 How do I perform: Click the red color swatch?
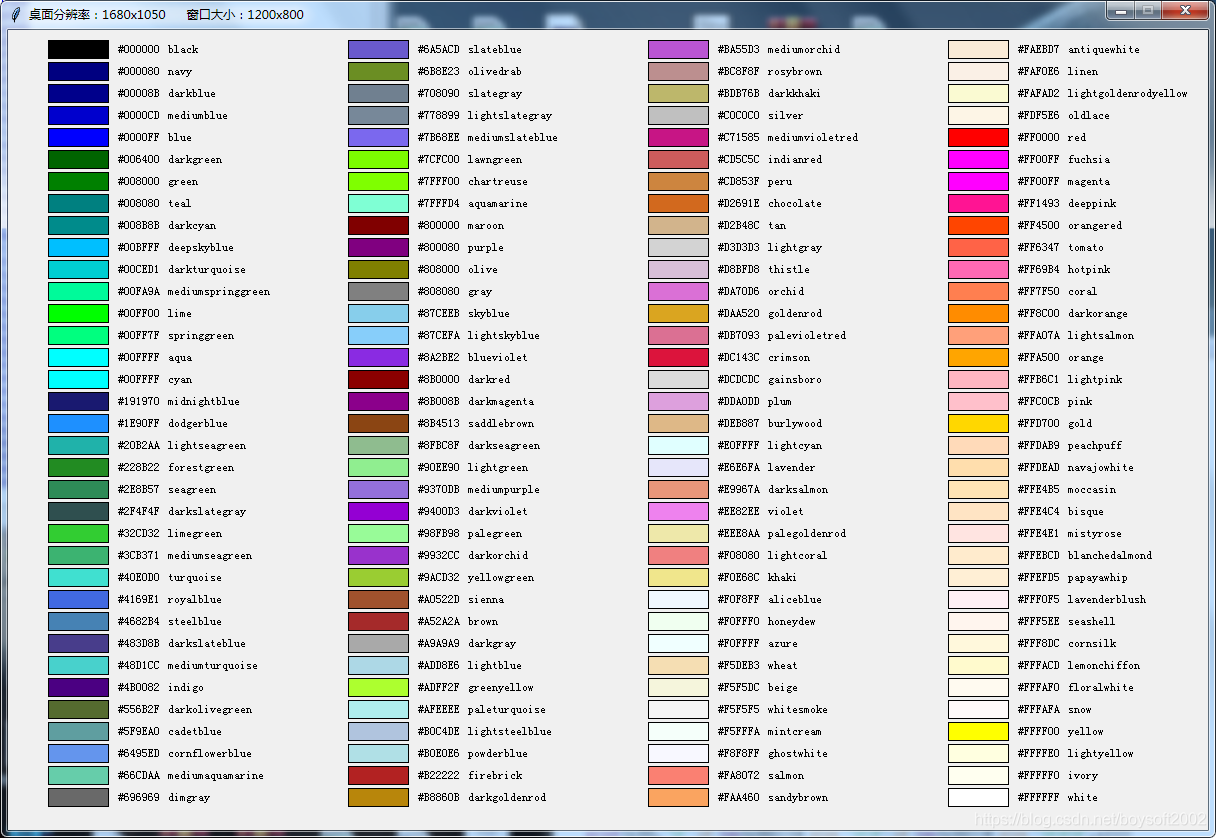(978, 138)
